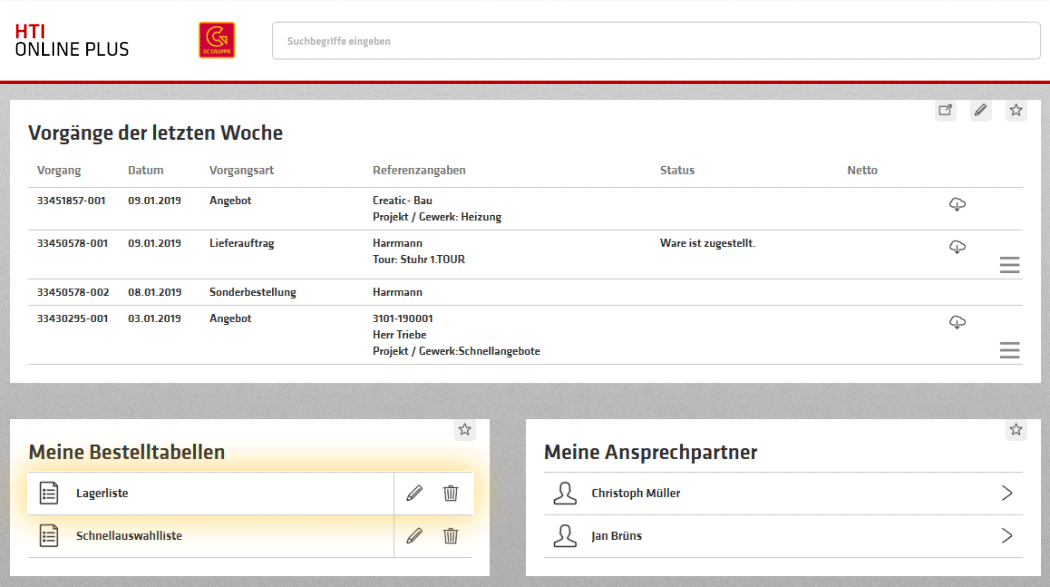Open the Lagerliste order table
This screenshot has height=587, width=1050.
[102, 493]
